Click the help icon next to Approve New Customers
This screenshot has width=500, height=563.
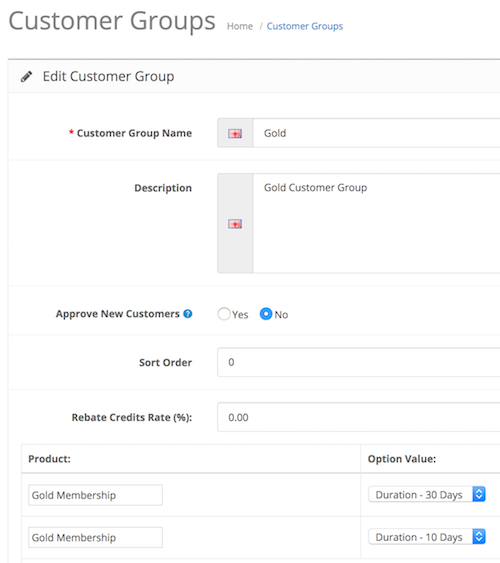point(188,314)
